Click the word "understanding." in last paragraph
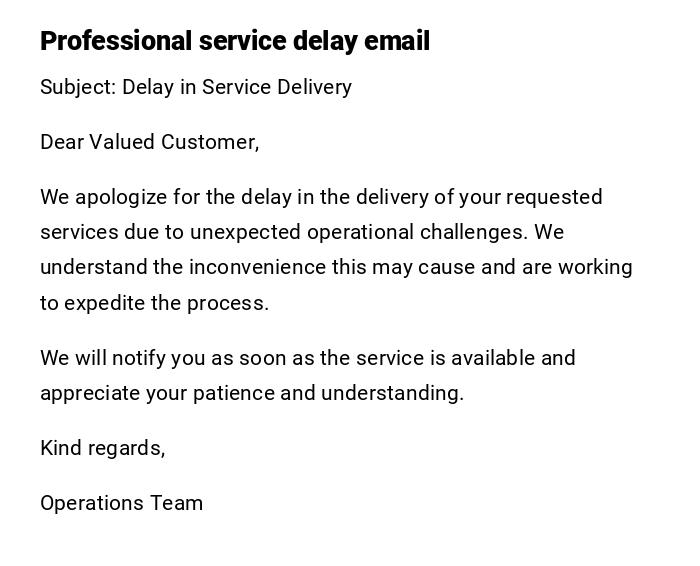The image size is (700, 566). [393, 393]
